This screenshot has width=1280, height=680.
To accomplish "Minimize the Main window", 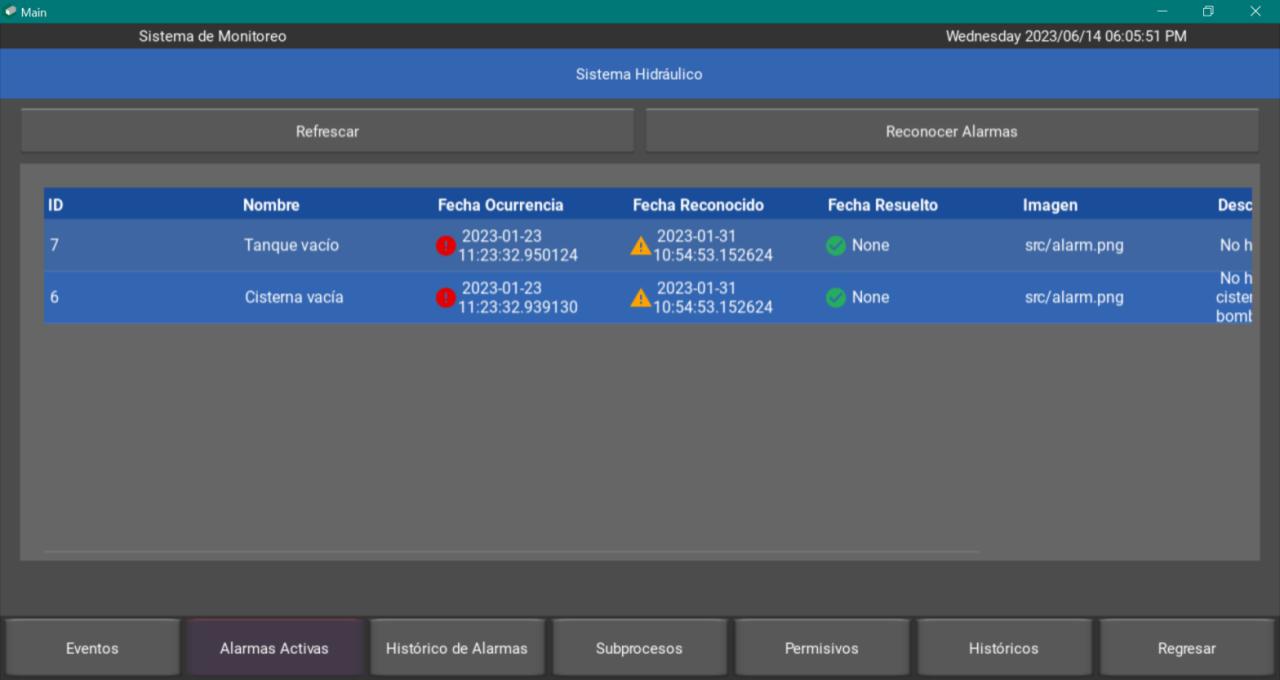I will 1162,11.
